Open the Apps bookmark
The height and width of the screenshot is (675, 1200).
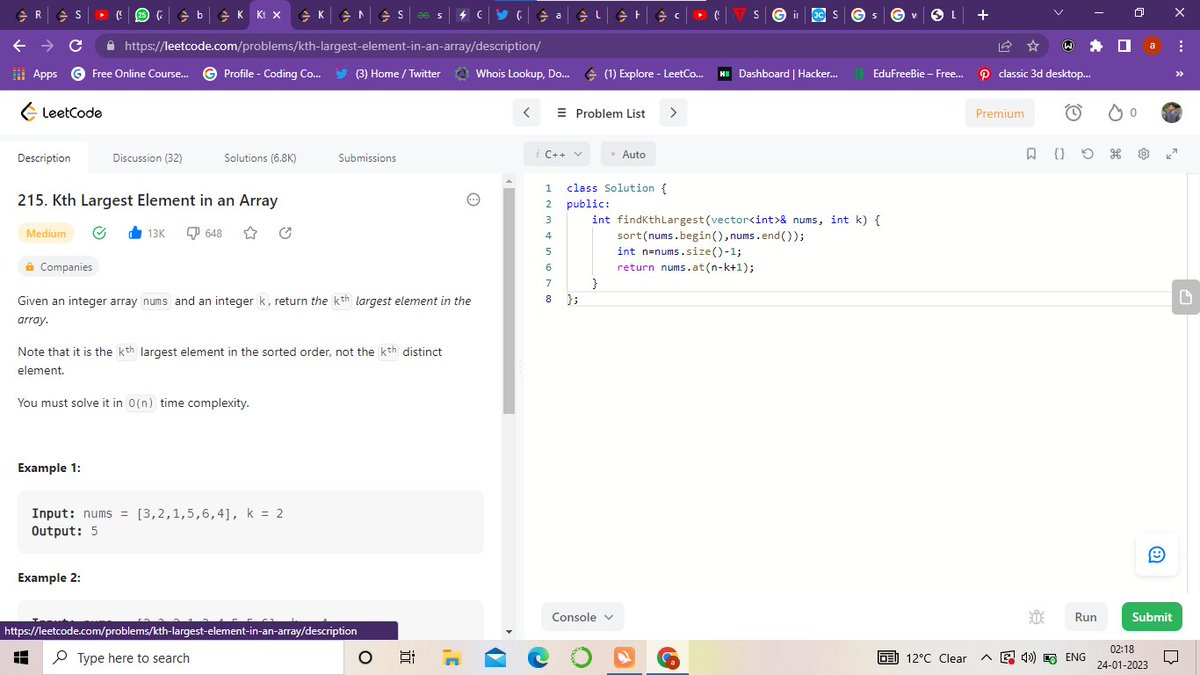[34, 74]
